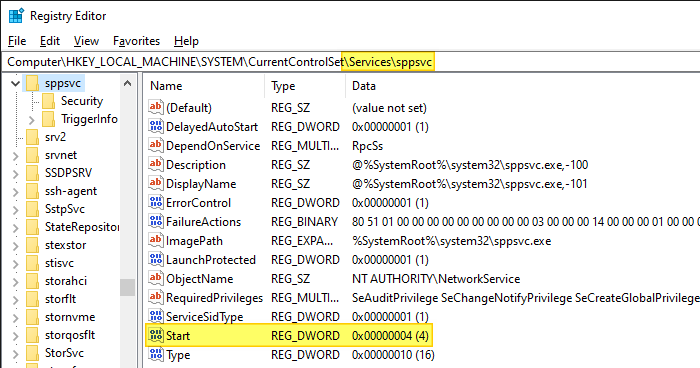Click the SSDPSRV folder icon
Image resolution: width=700 pixels, height=368 pixels.
coord(33,173)
